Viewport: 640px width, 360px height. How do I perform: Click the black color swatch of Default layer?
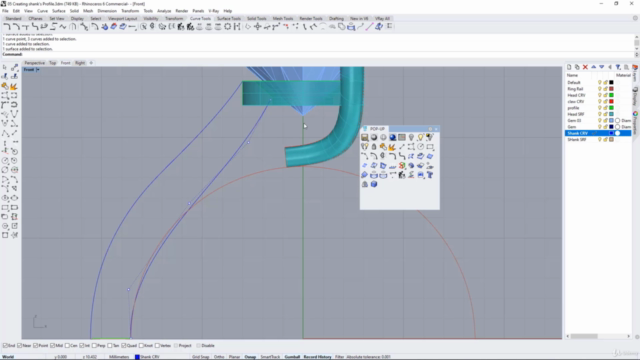click(x=611, y=82)
